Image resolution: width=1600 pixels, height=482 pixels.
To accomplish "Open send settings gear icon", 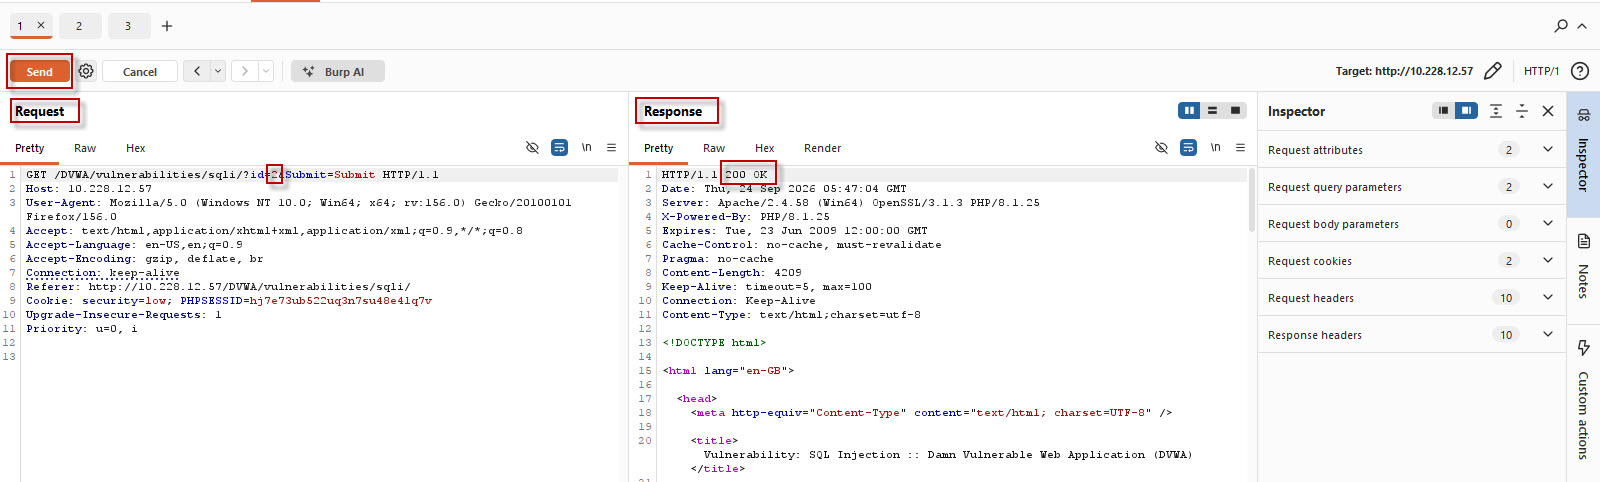I will [x=86, y=71].
